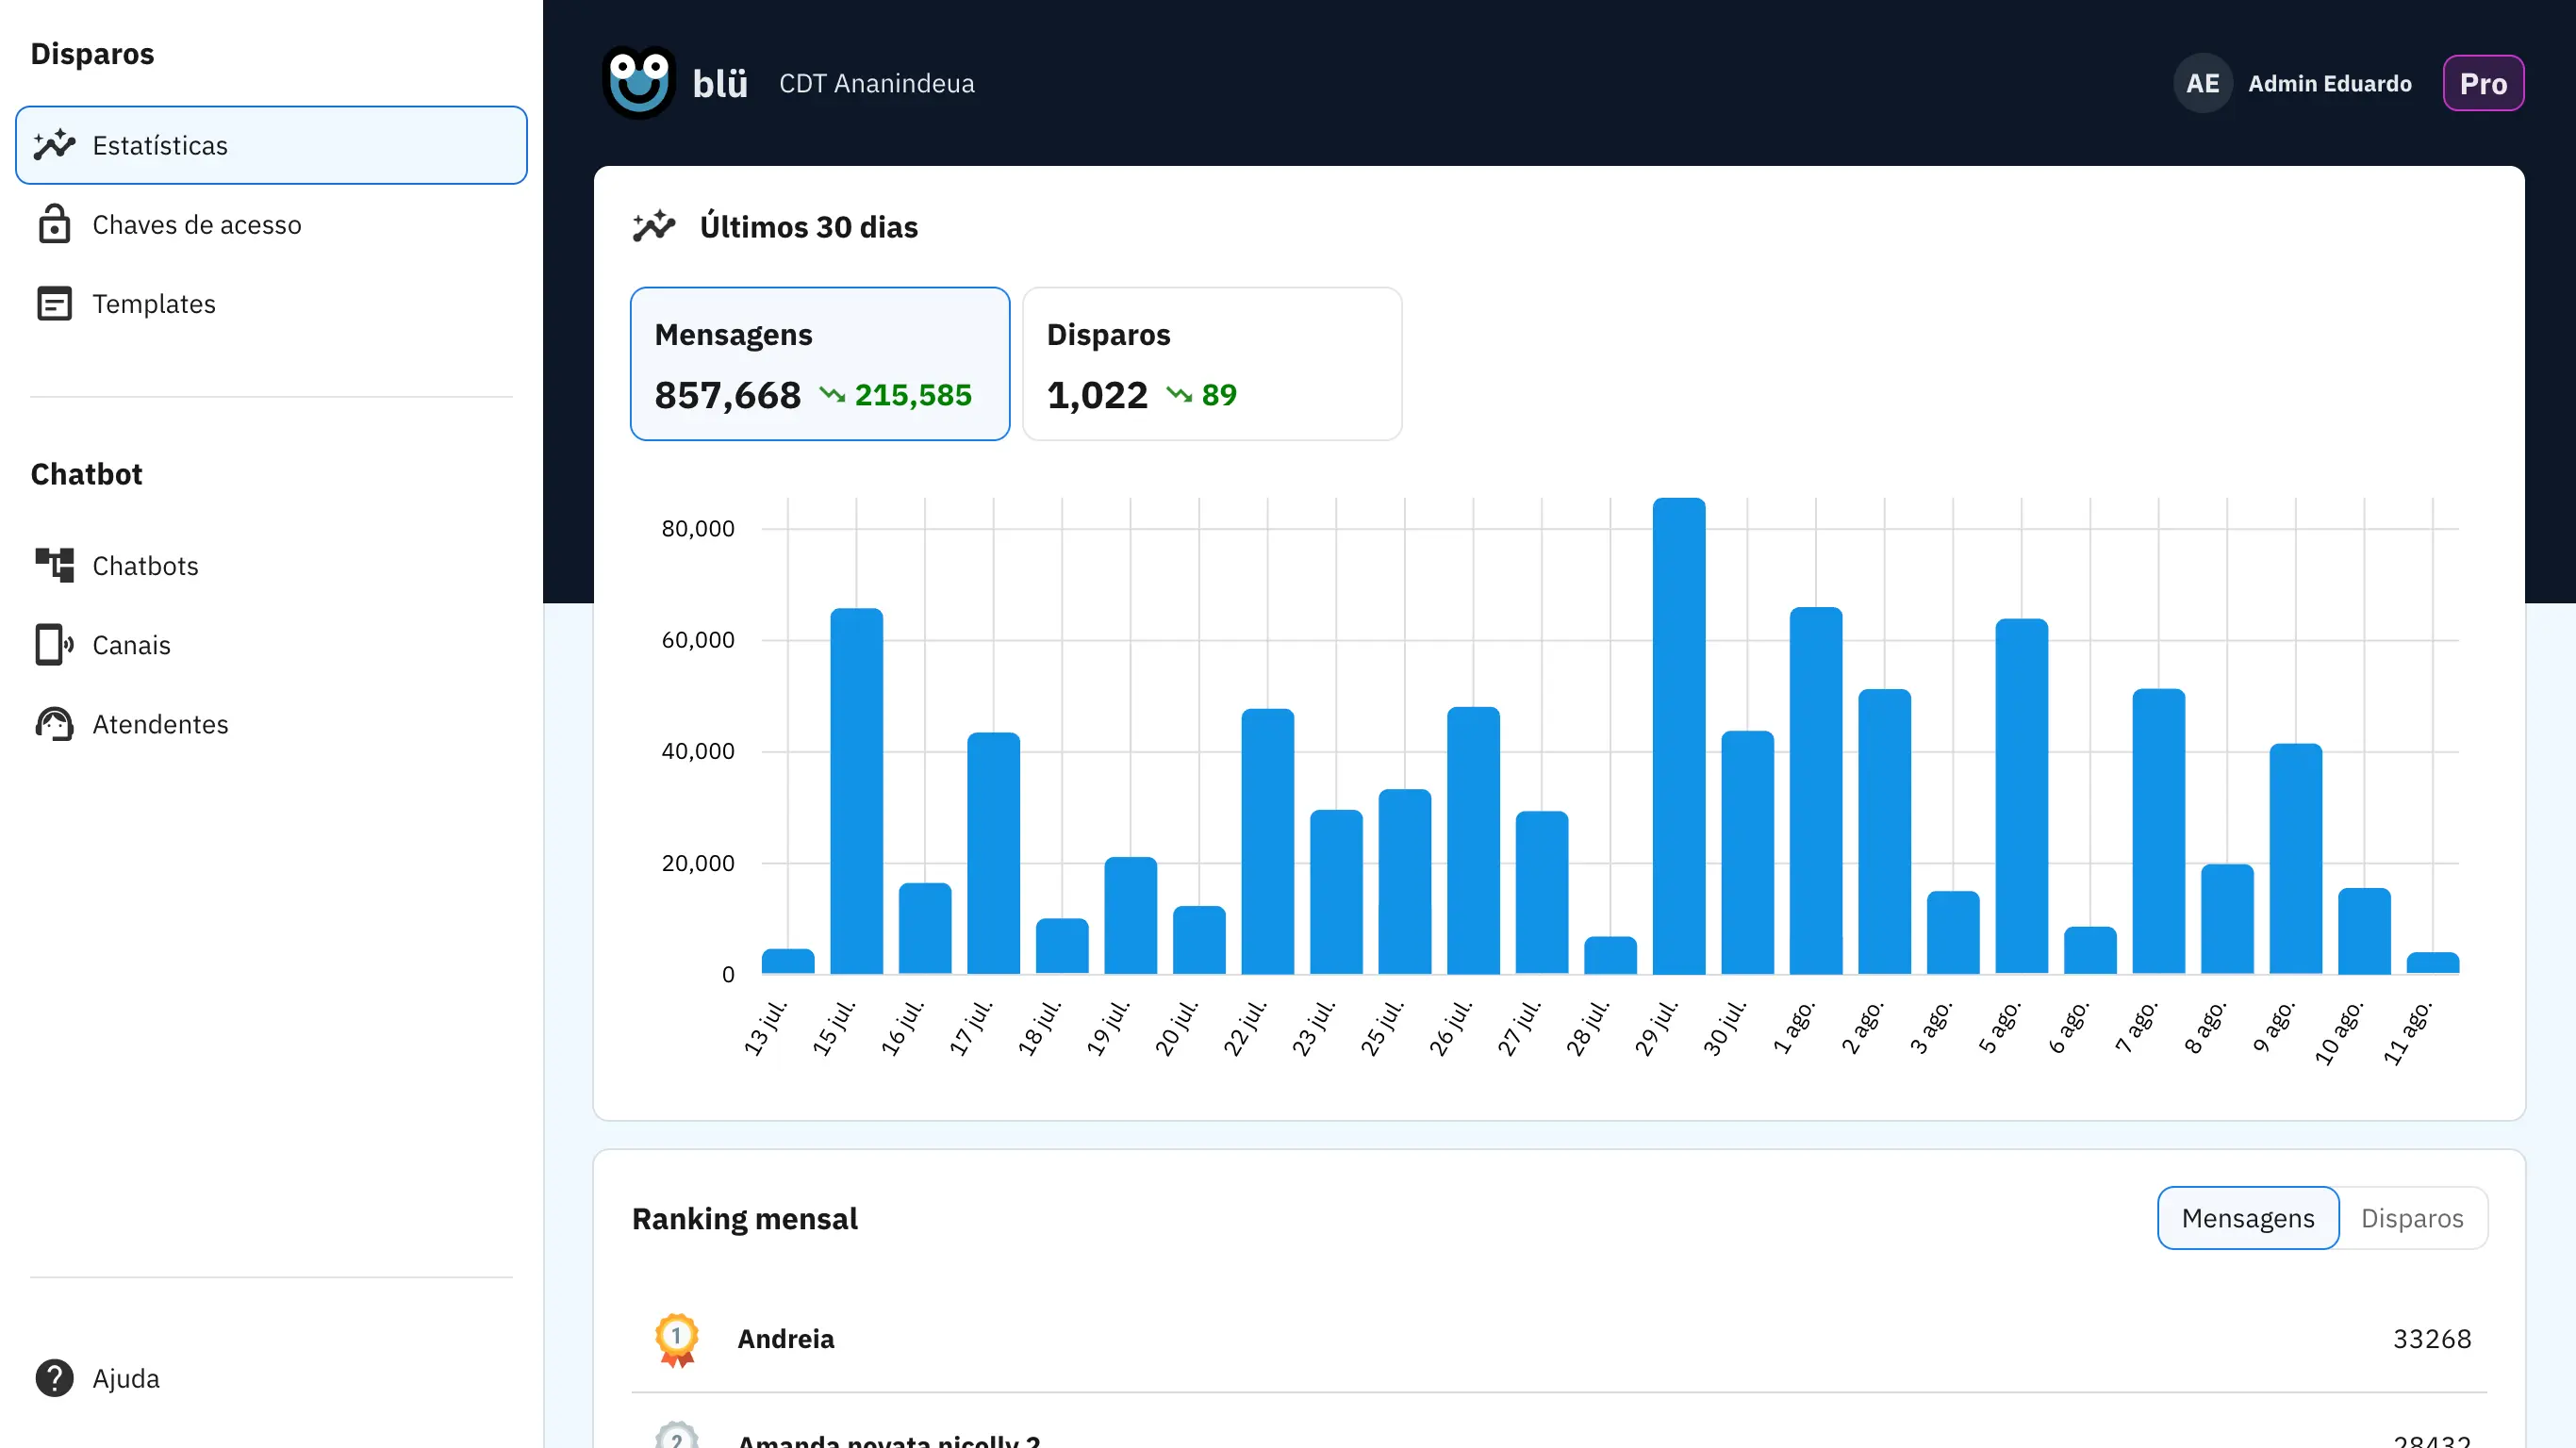Click the Atendentes headset icon

pos(54,723)
